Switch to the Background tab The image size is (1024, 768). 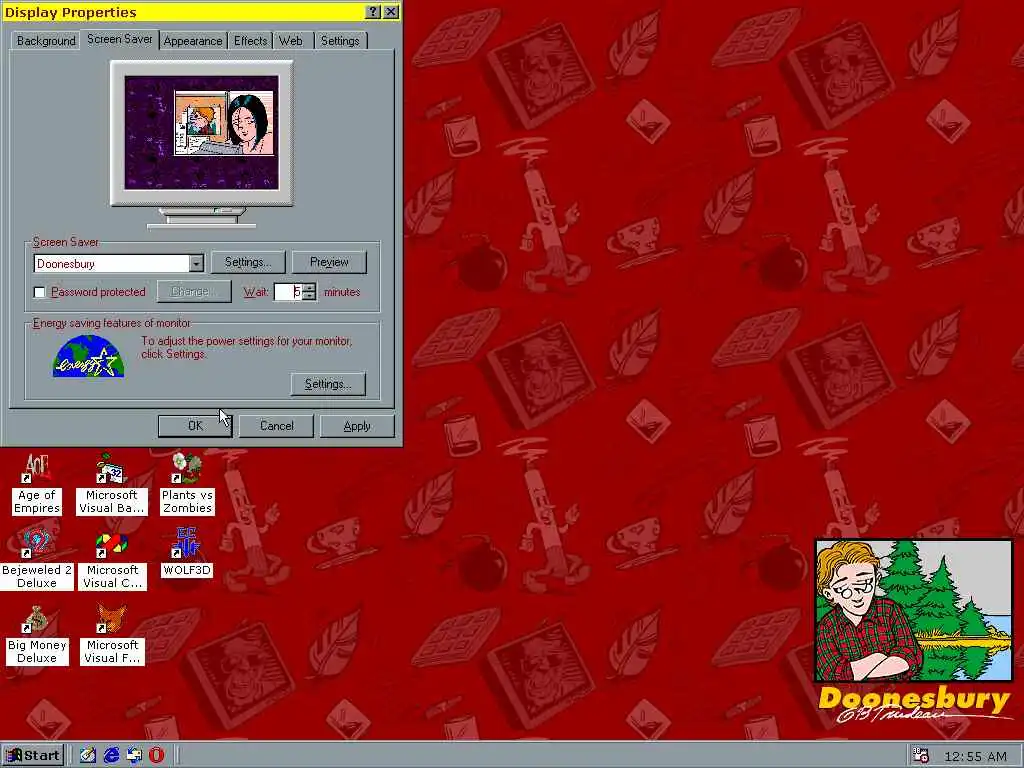pos(46,40)
